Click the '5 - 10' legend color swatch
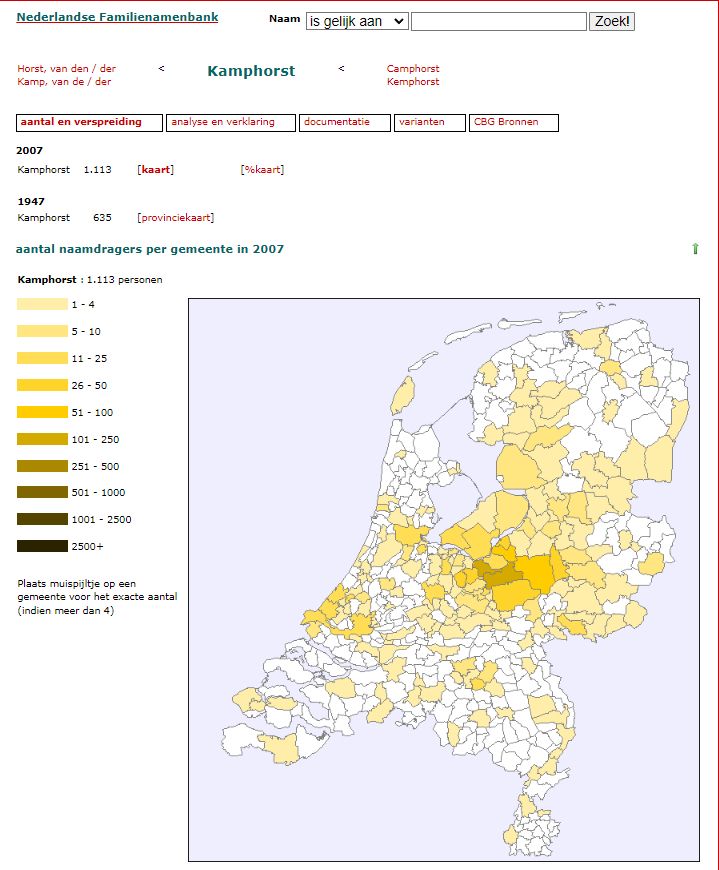 pos(42,331)
